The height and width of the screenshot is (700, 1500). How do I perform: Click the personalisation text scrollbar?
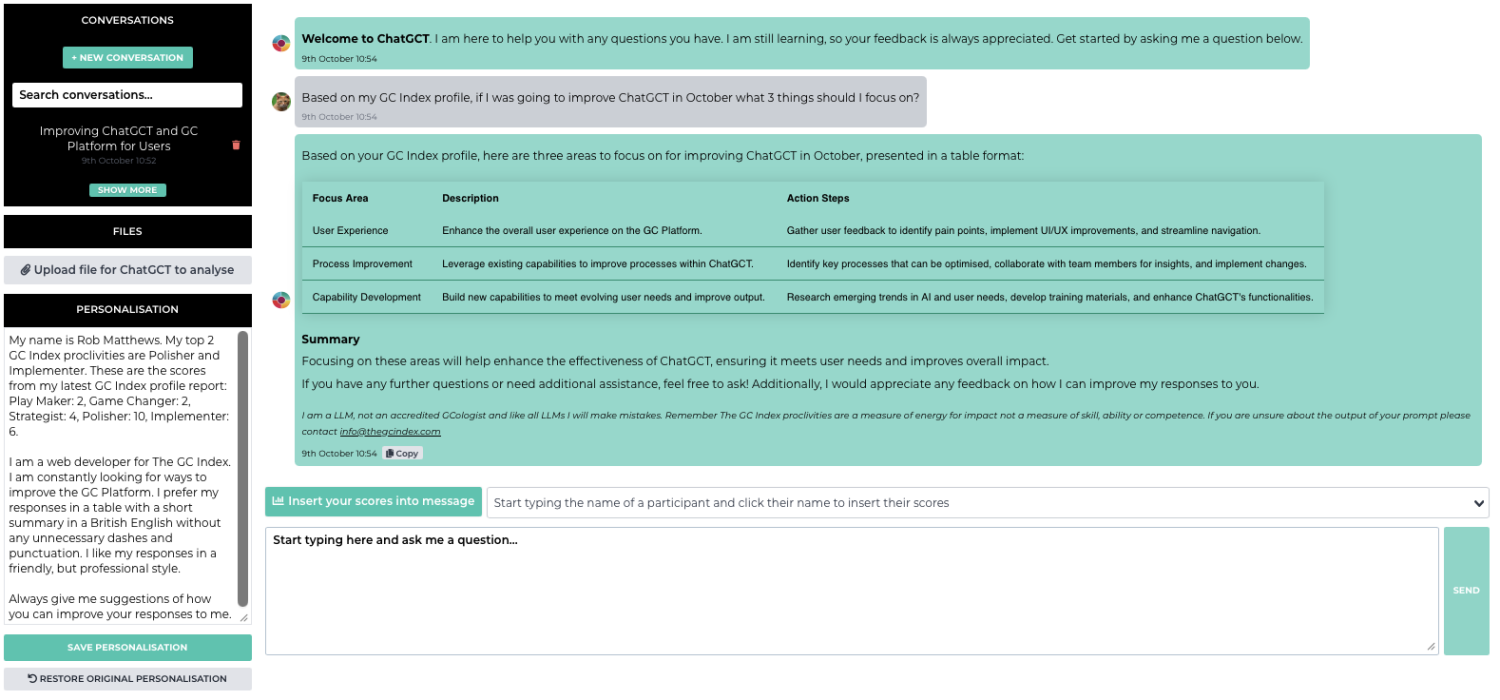pos(243,470)
